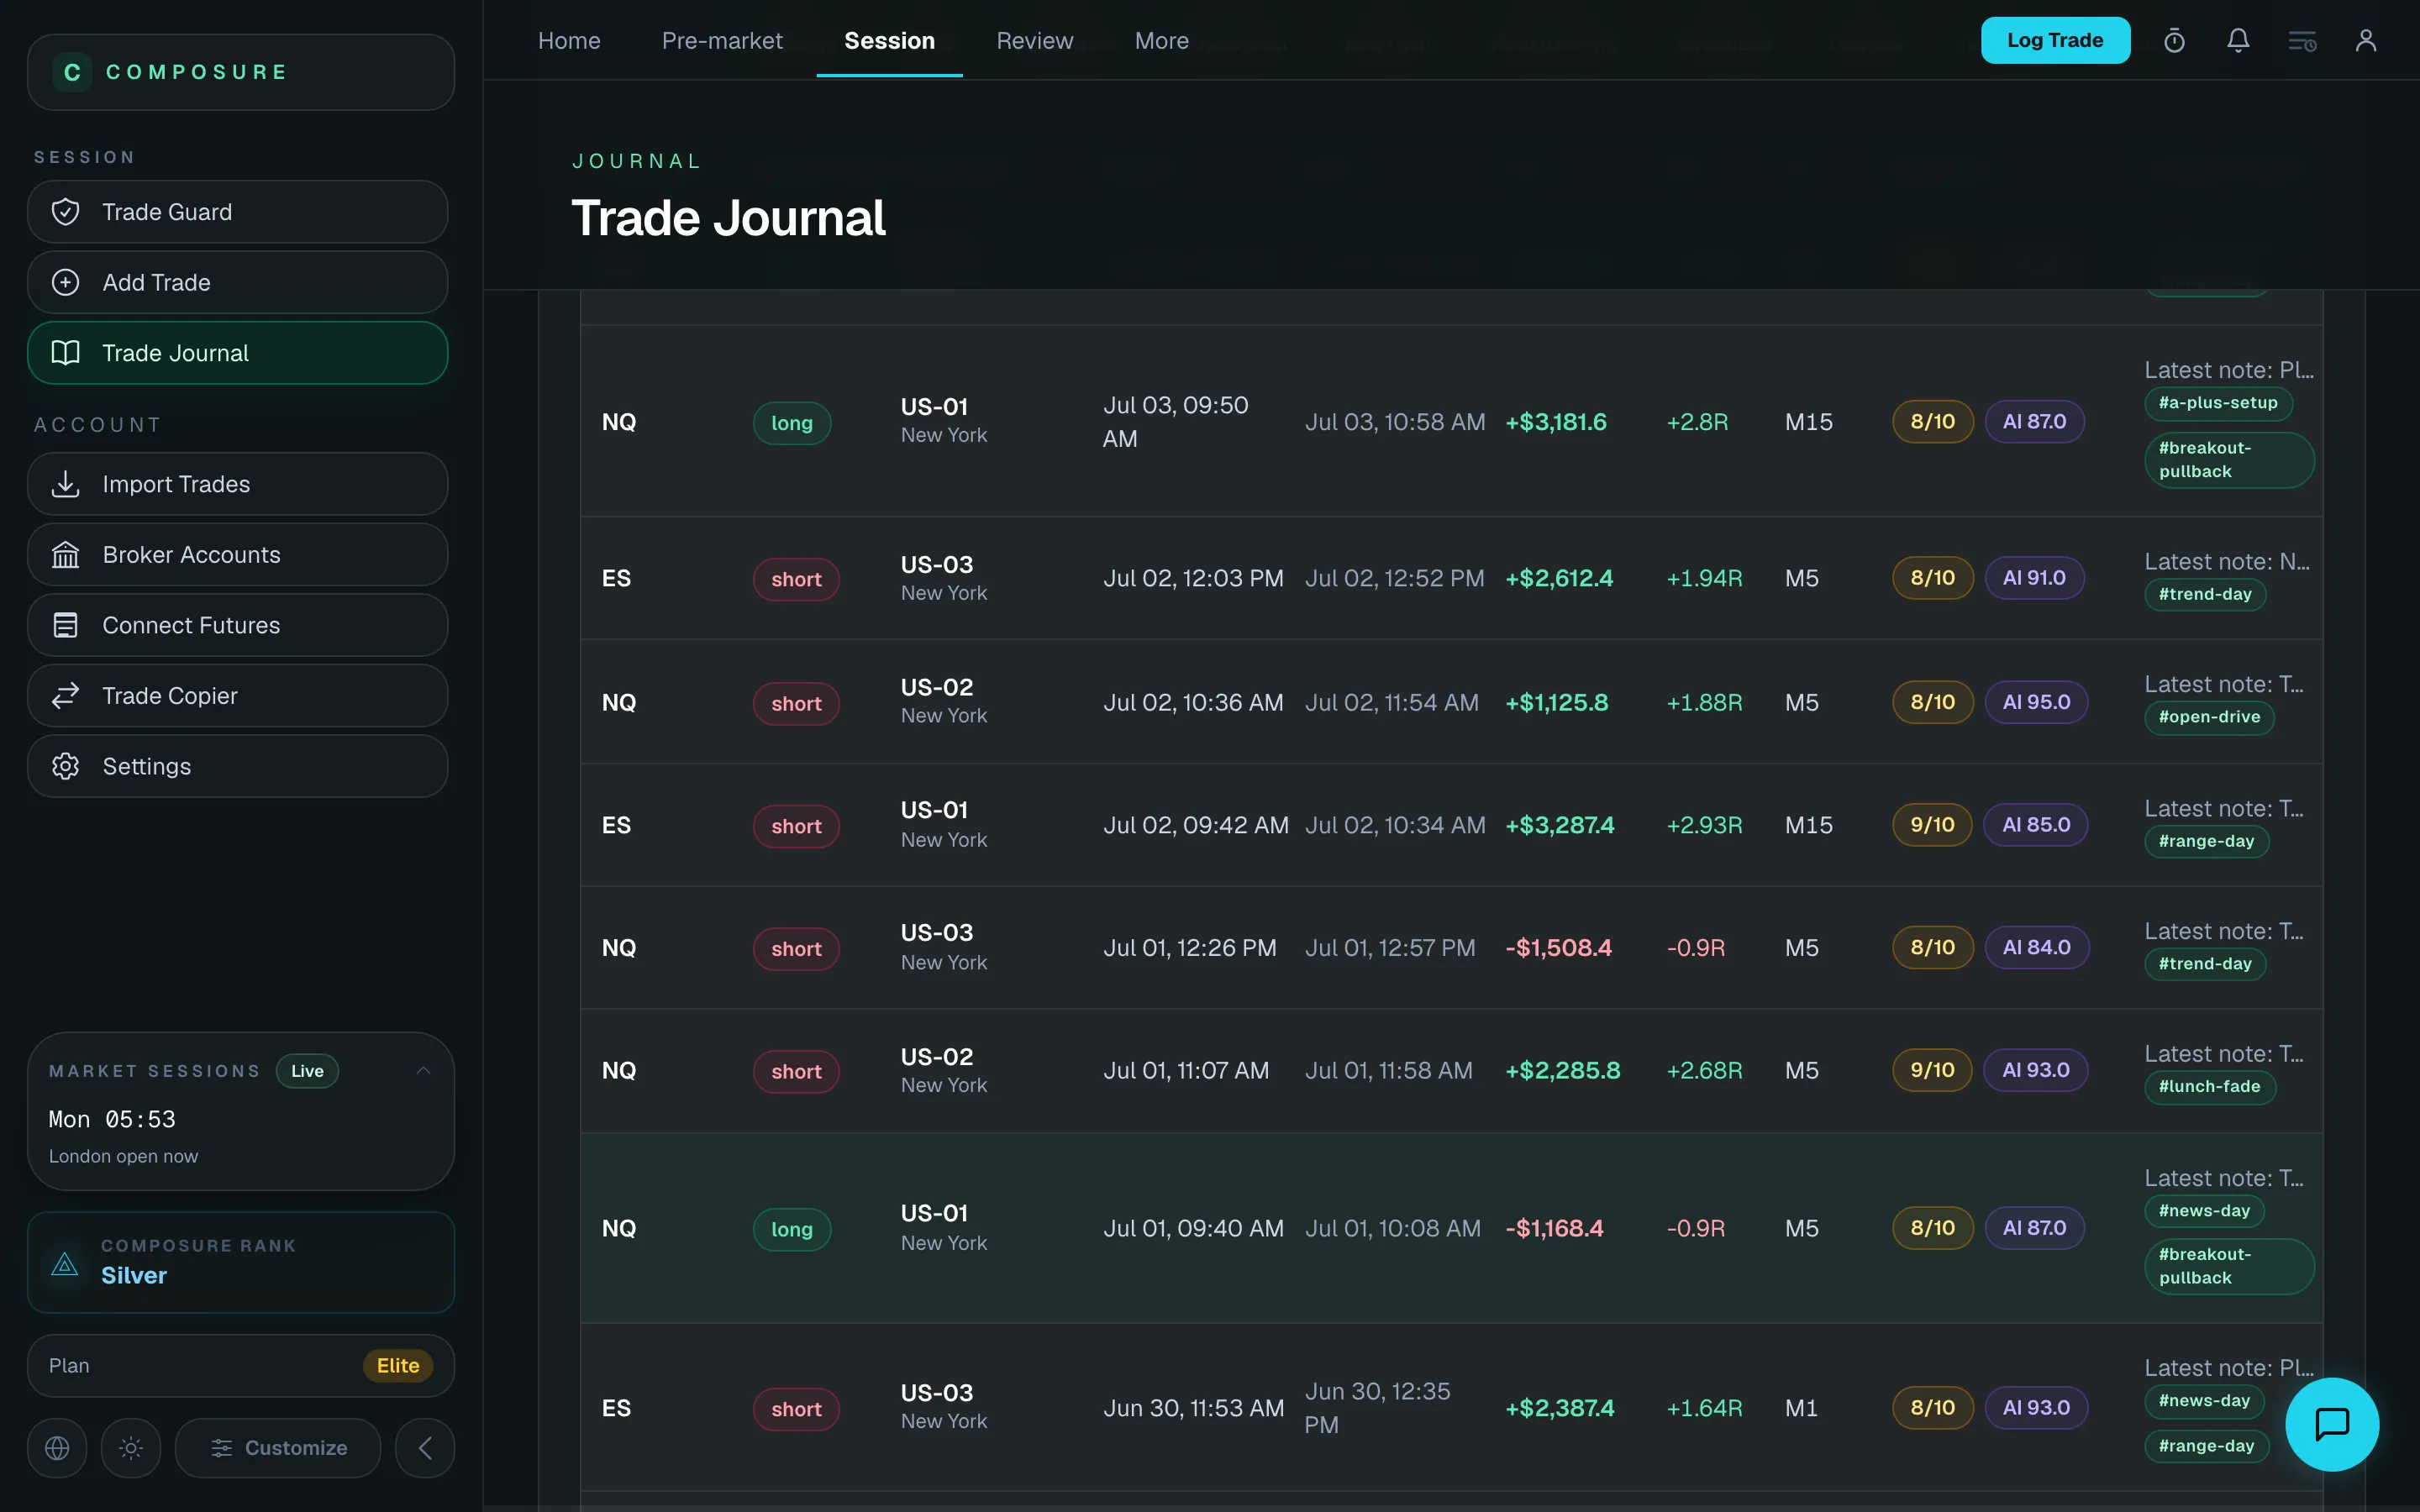This screenshot has width=2420, height=1512.
Task: Click the short badge on Jun 30 ES trade
Action: [x=796, y=1409]
